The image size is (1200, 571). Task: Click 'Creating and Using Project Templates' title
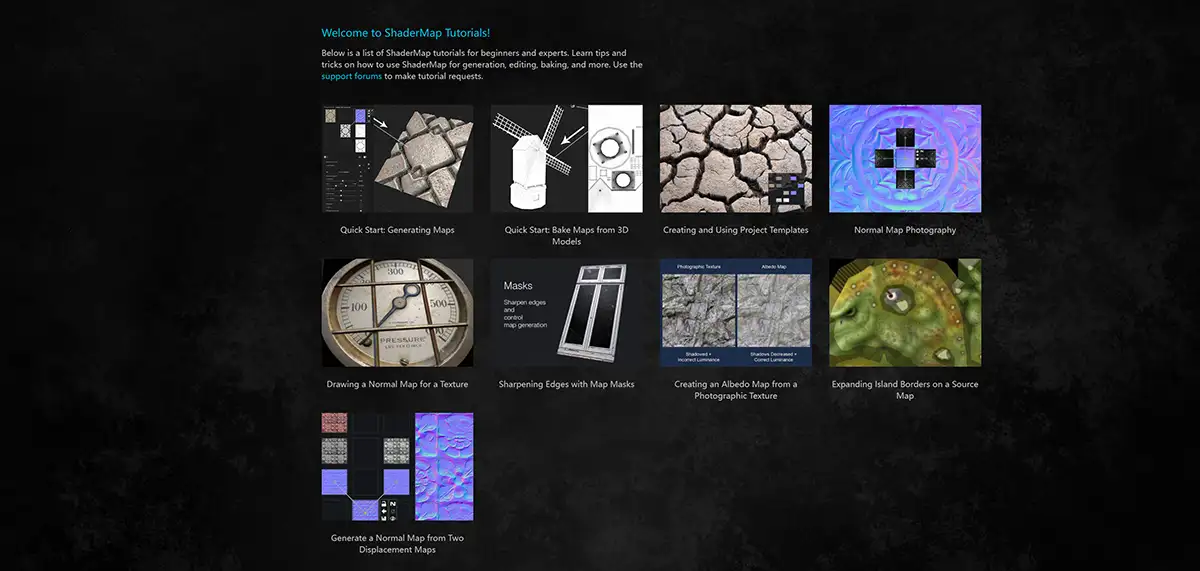point(735,230)
